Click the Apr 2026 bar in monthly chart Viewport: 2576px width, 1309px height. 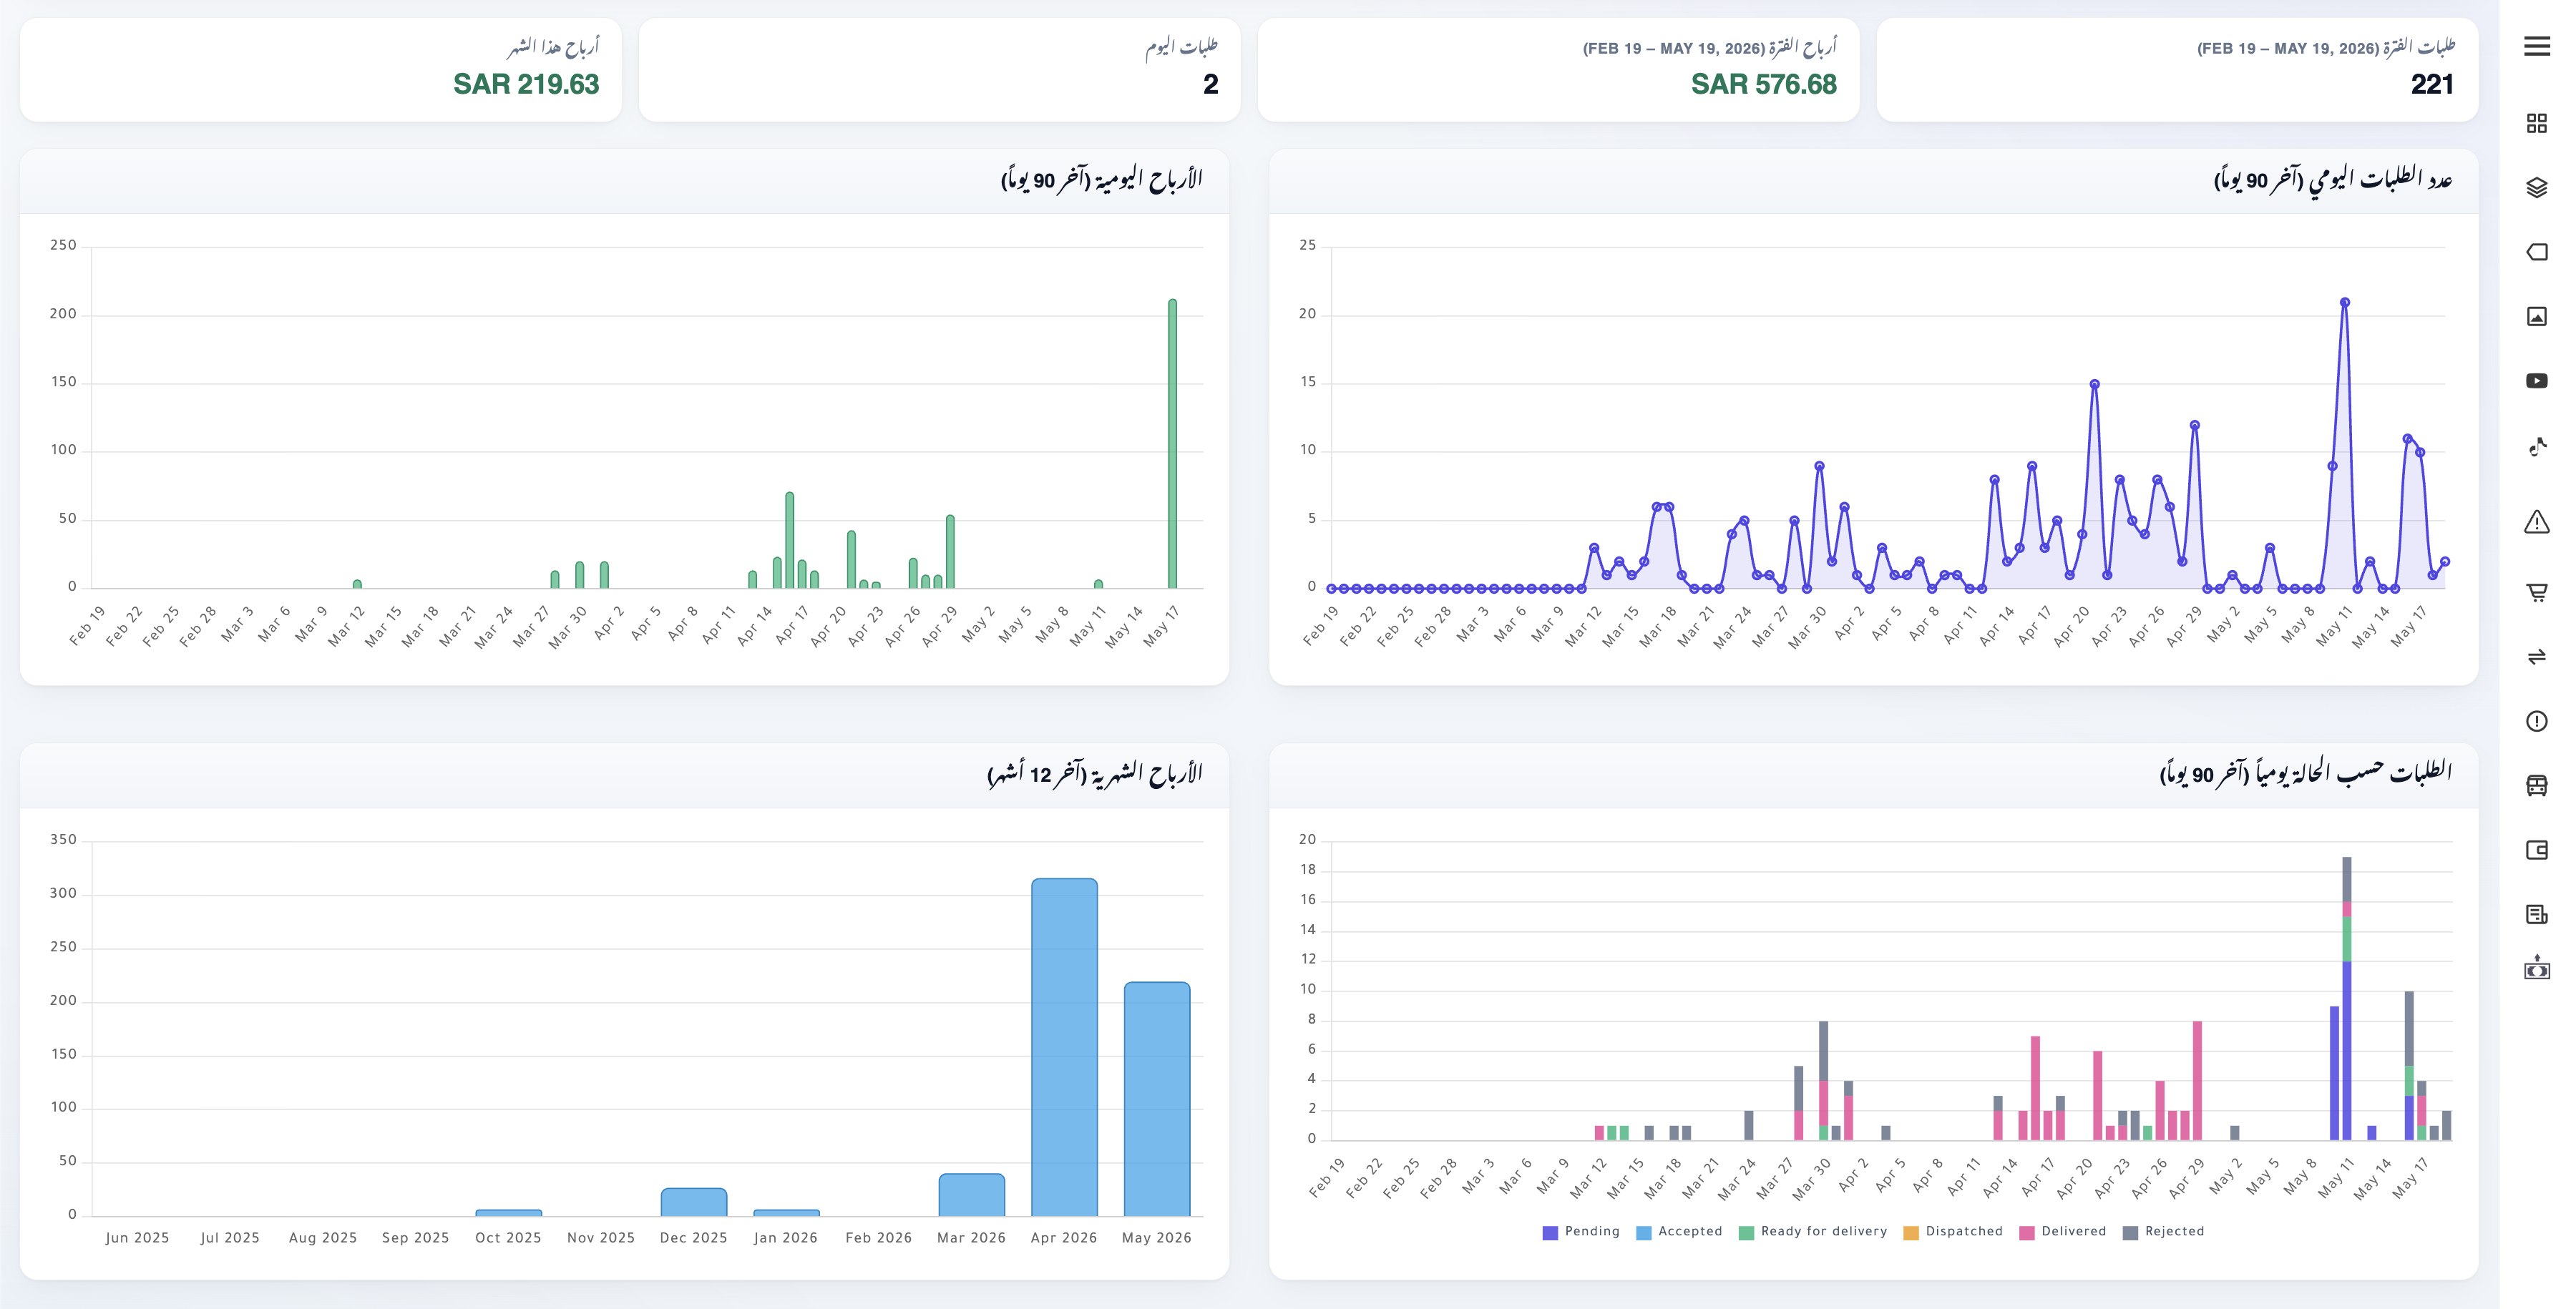[1064, 1047]
